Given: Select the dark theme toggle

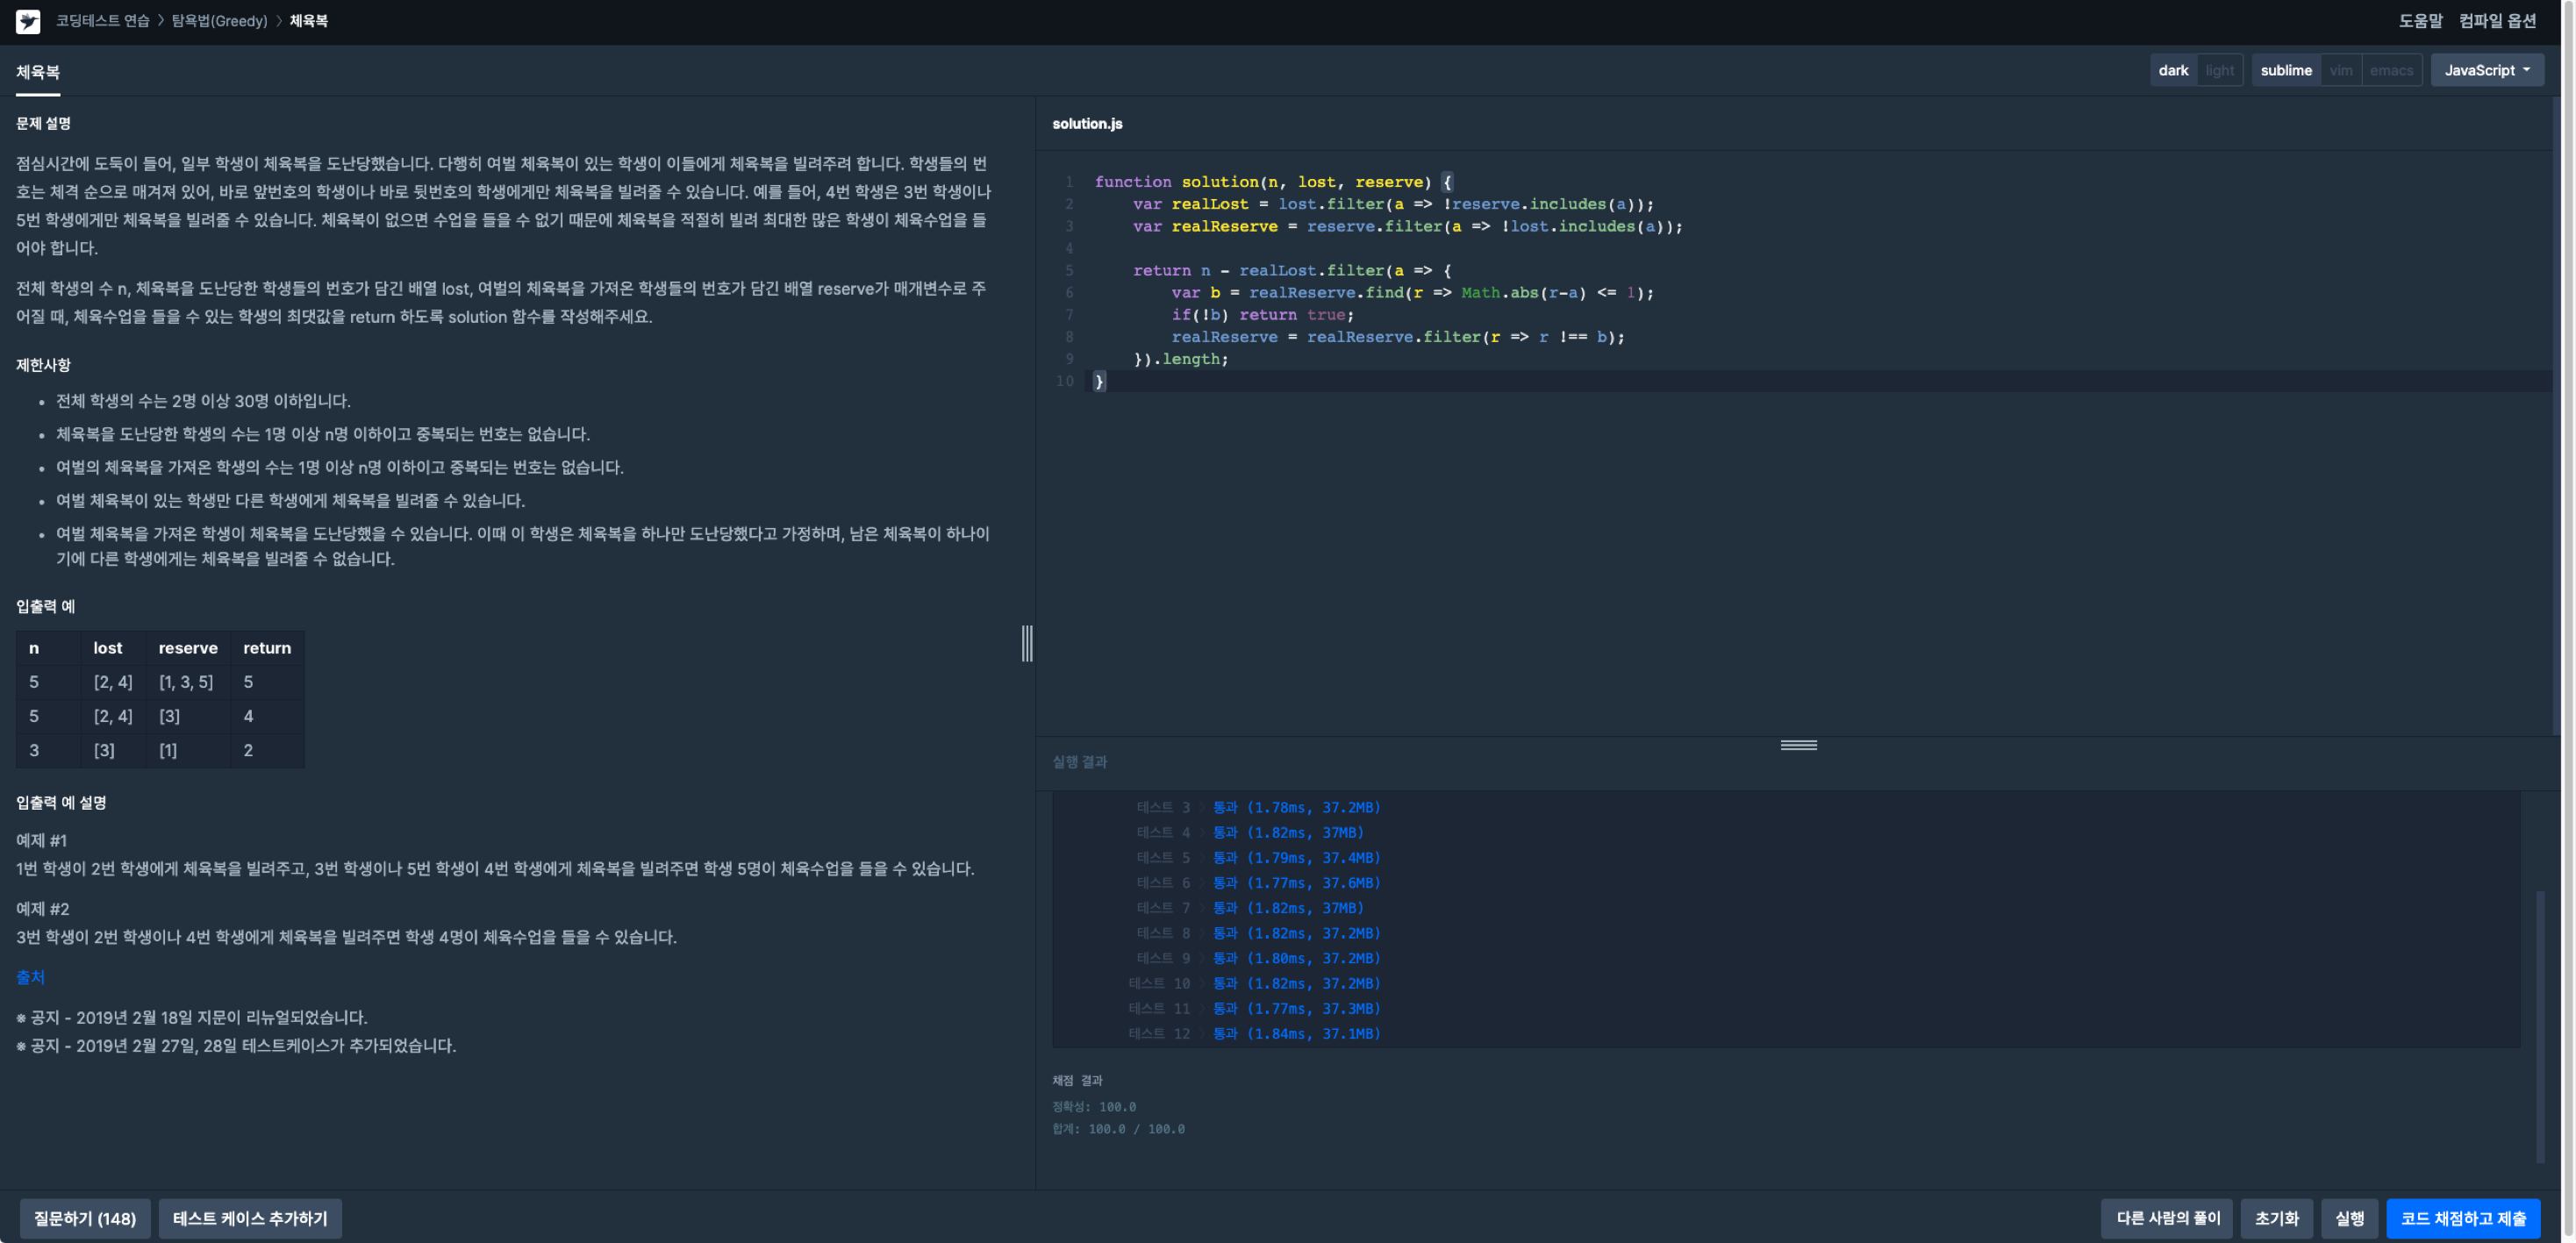Looking at the screenshot, I should [x=2172, y=70].
